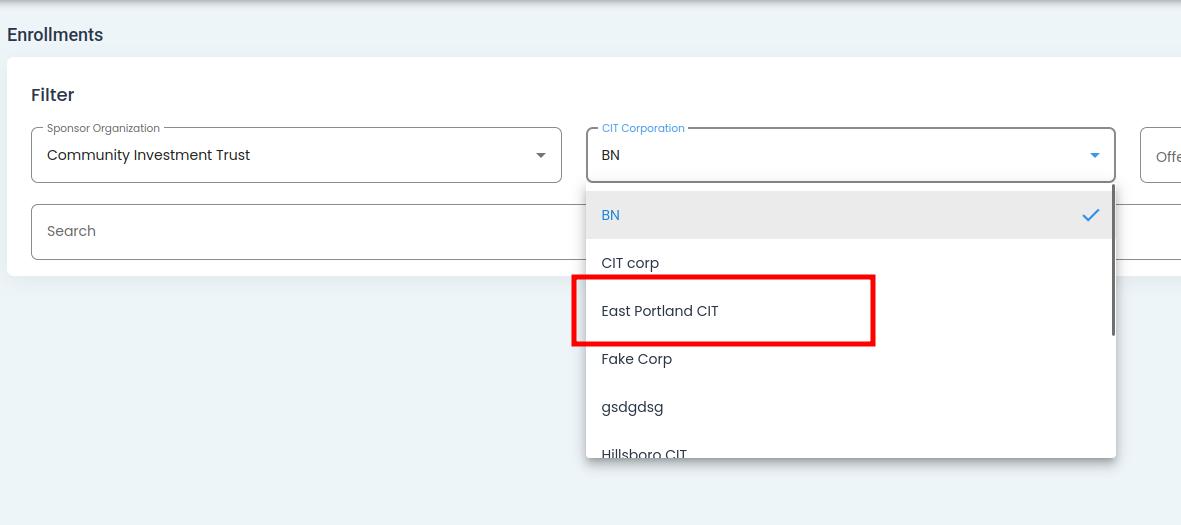Screen dimensions: 1181x525
Task: Click the Sponsor Organization dropdown arrow
Action: [540, 155]
